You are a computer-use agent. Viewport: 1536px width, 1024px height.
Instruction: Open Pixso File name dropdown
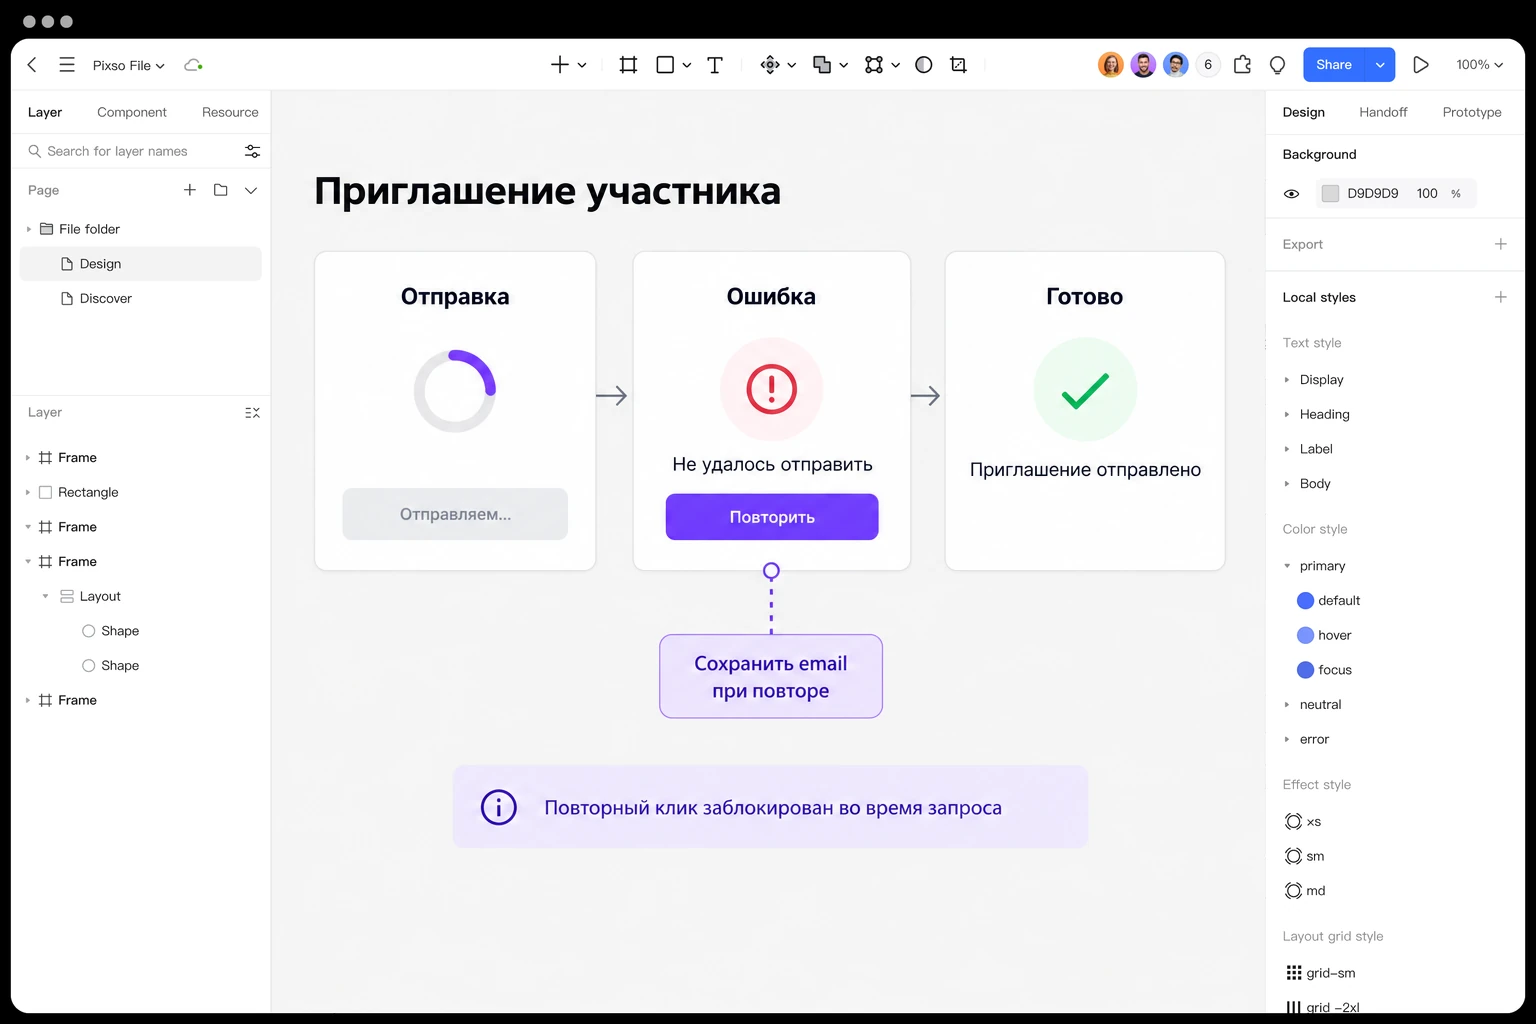[129, 65]
